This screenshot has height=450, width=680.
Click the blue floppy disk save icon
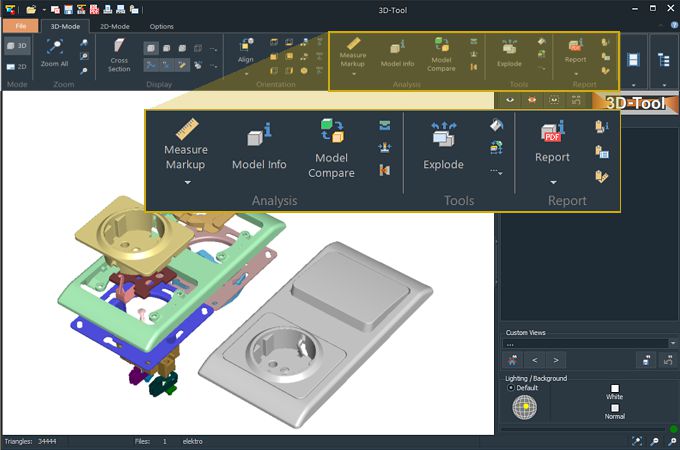[x=69, y=10]
